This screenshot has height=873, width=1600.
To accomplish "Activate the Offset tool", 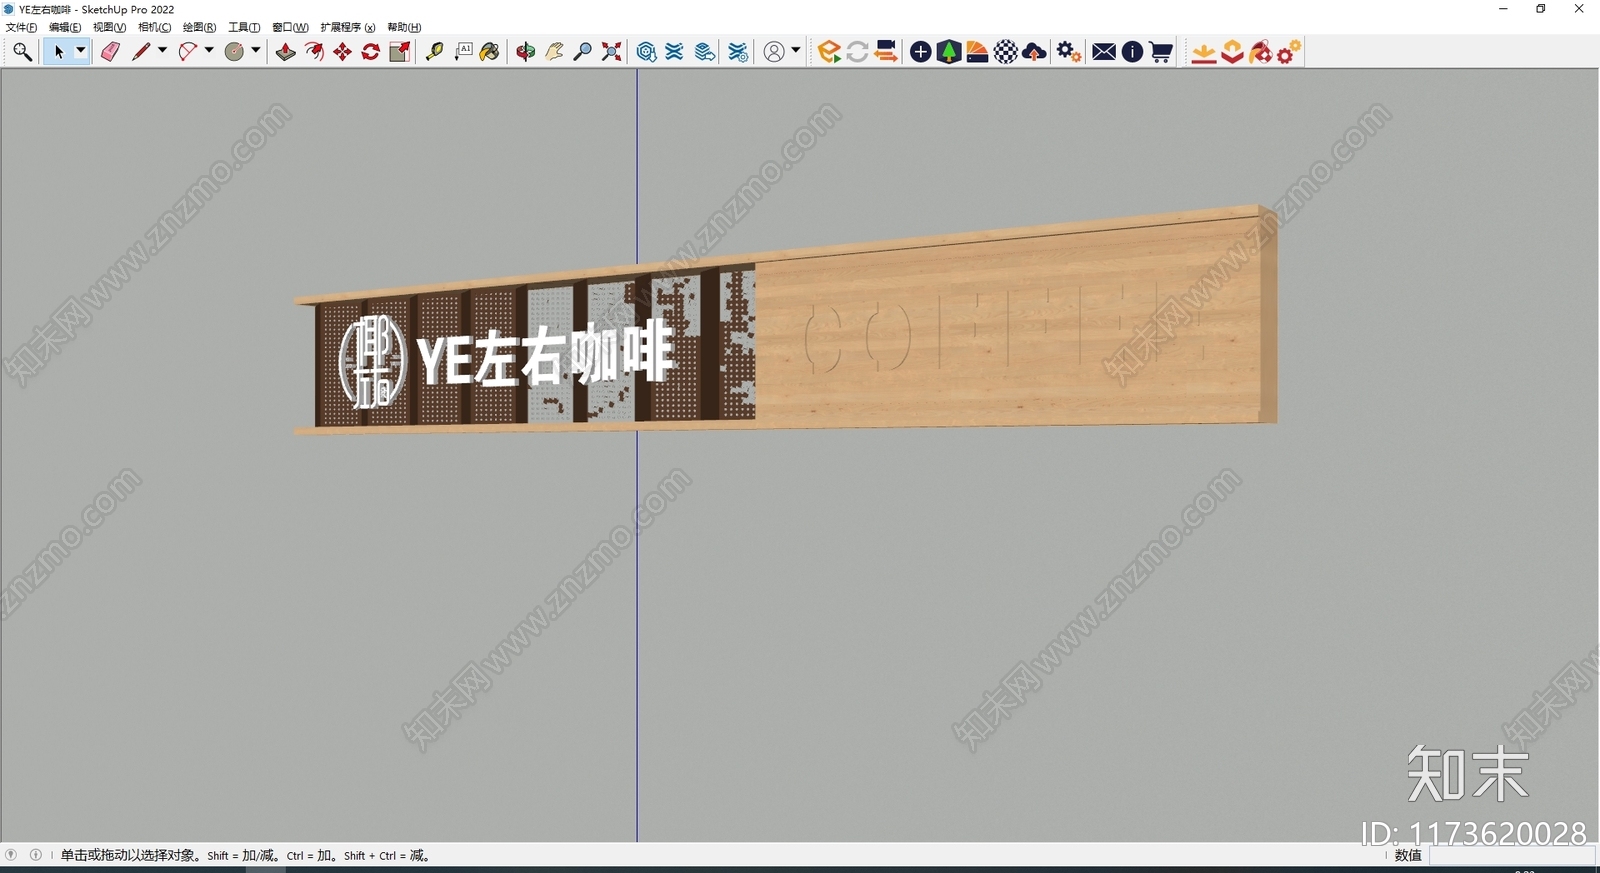I will [x=315, y=52].
